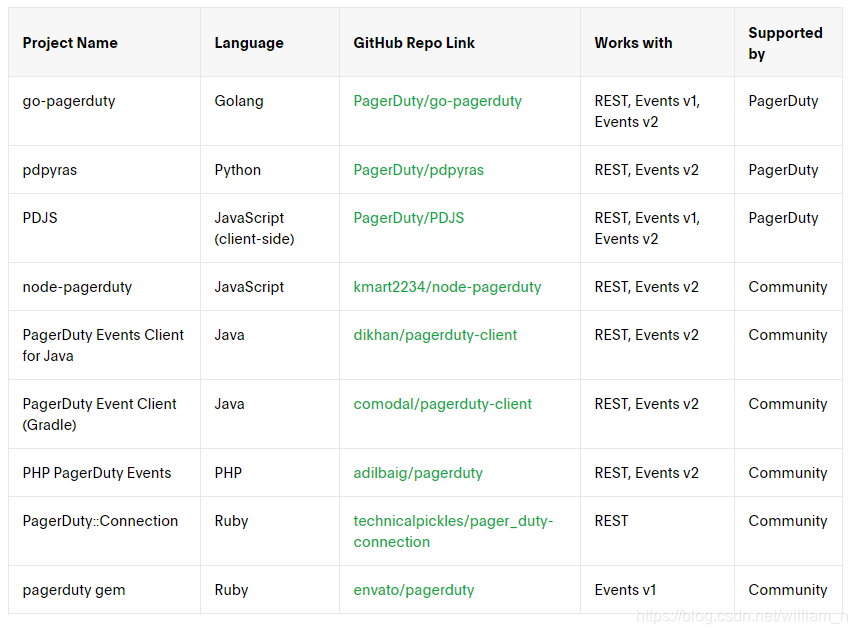Select the PHP language cell
The image size is (857, 634).
(270, 473)
